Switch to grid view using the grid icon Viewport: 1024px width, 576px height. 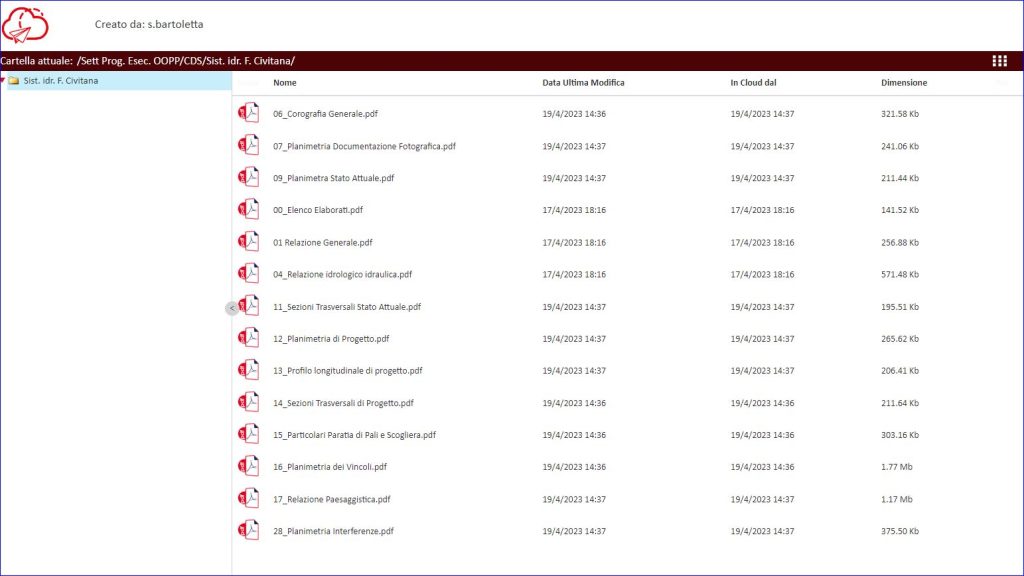point(999,61)
